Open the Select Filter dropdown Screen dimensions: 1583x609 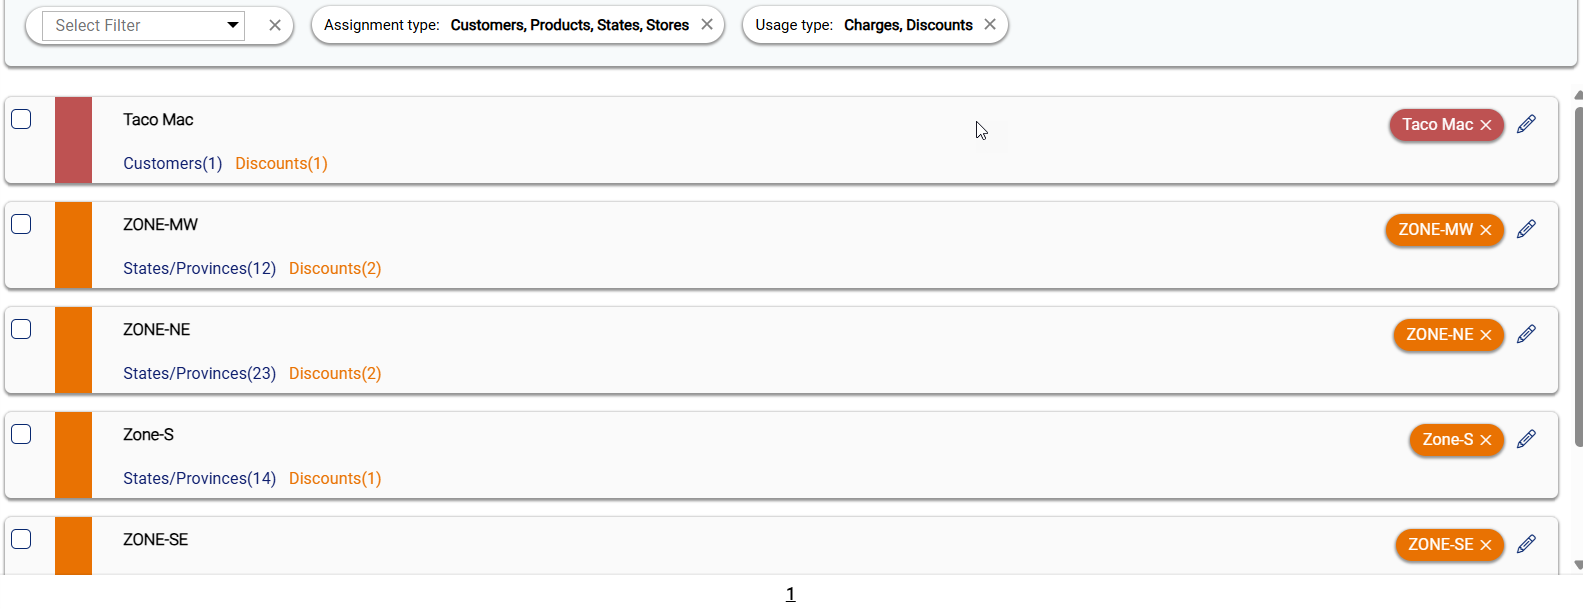click(x=143, y=25)
